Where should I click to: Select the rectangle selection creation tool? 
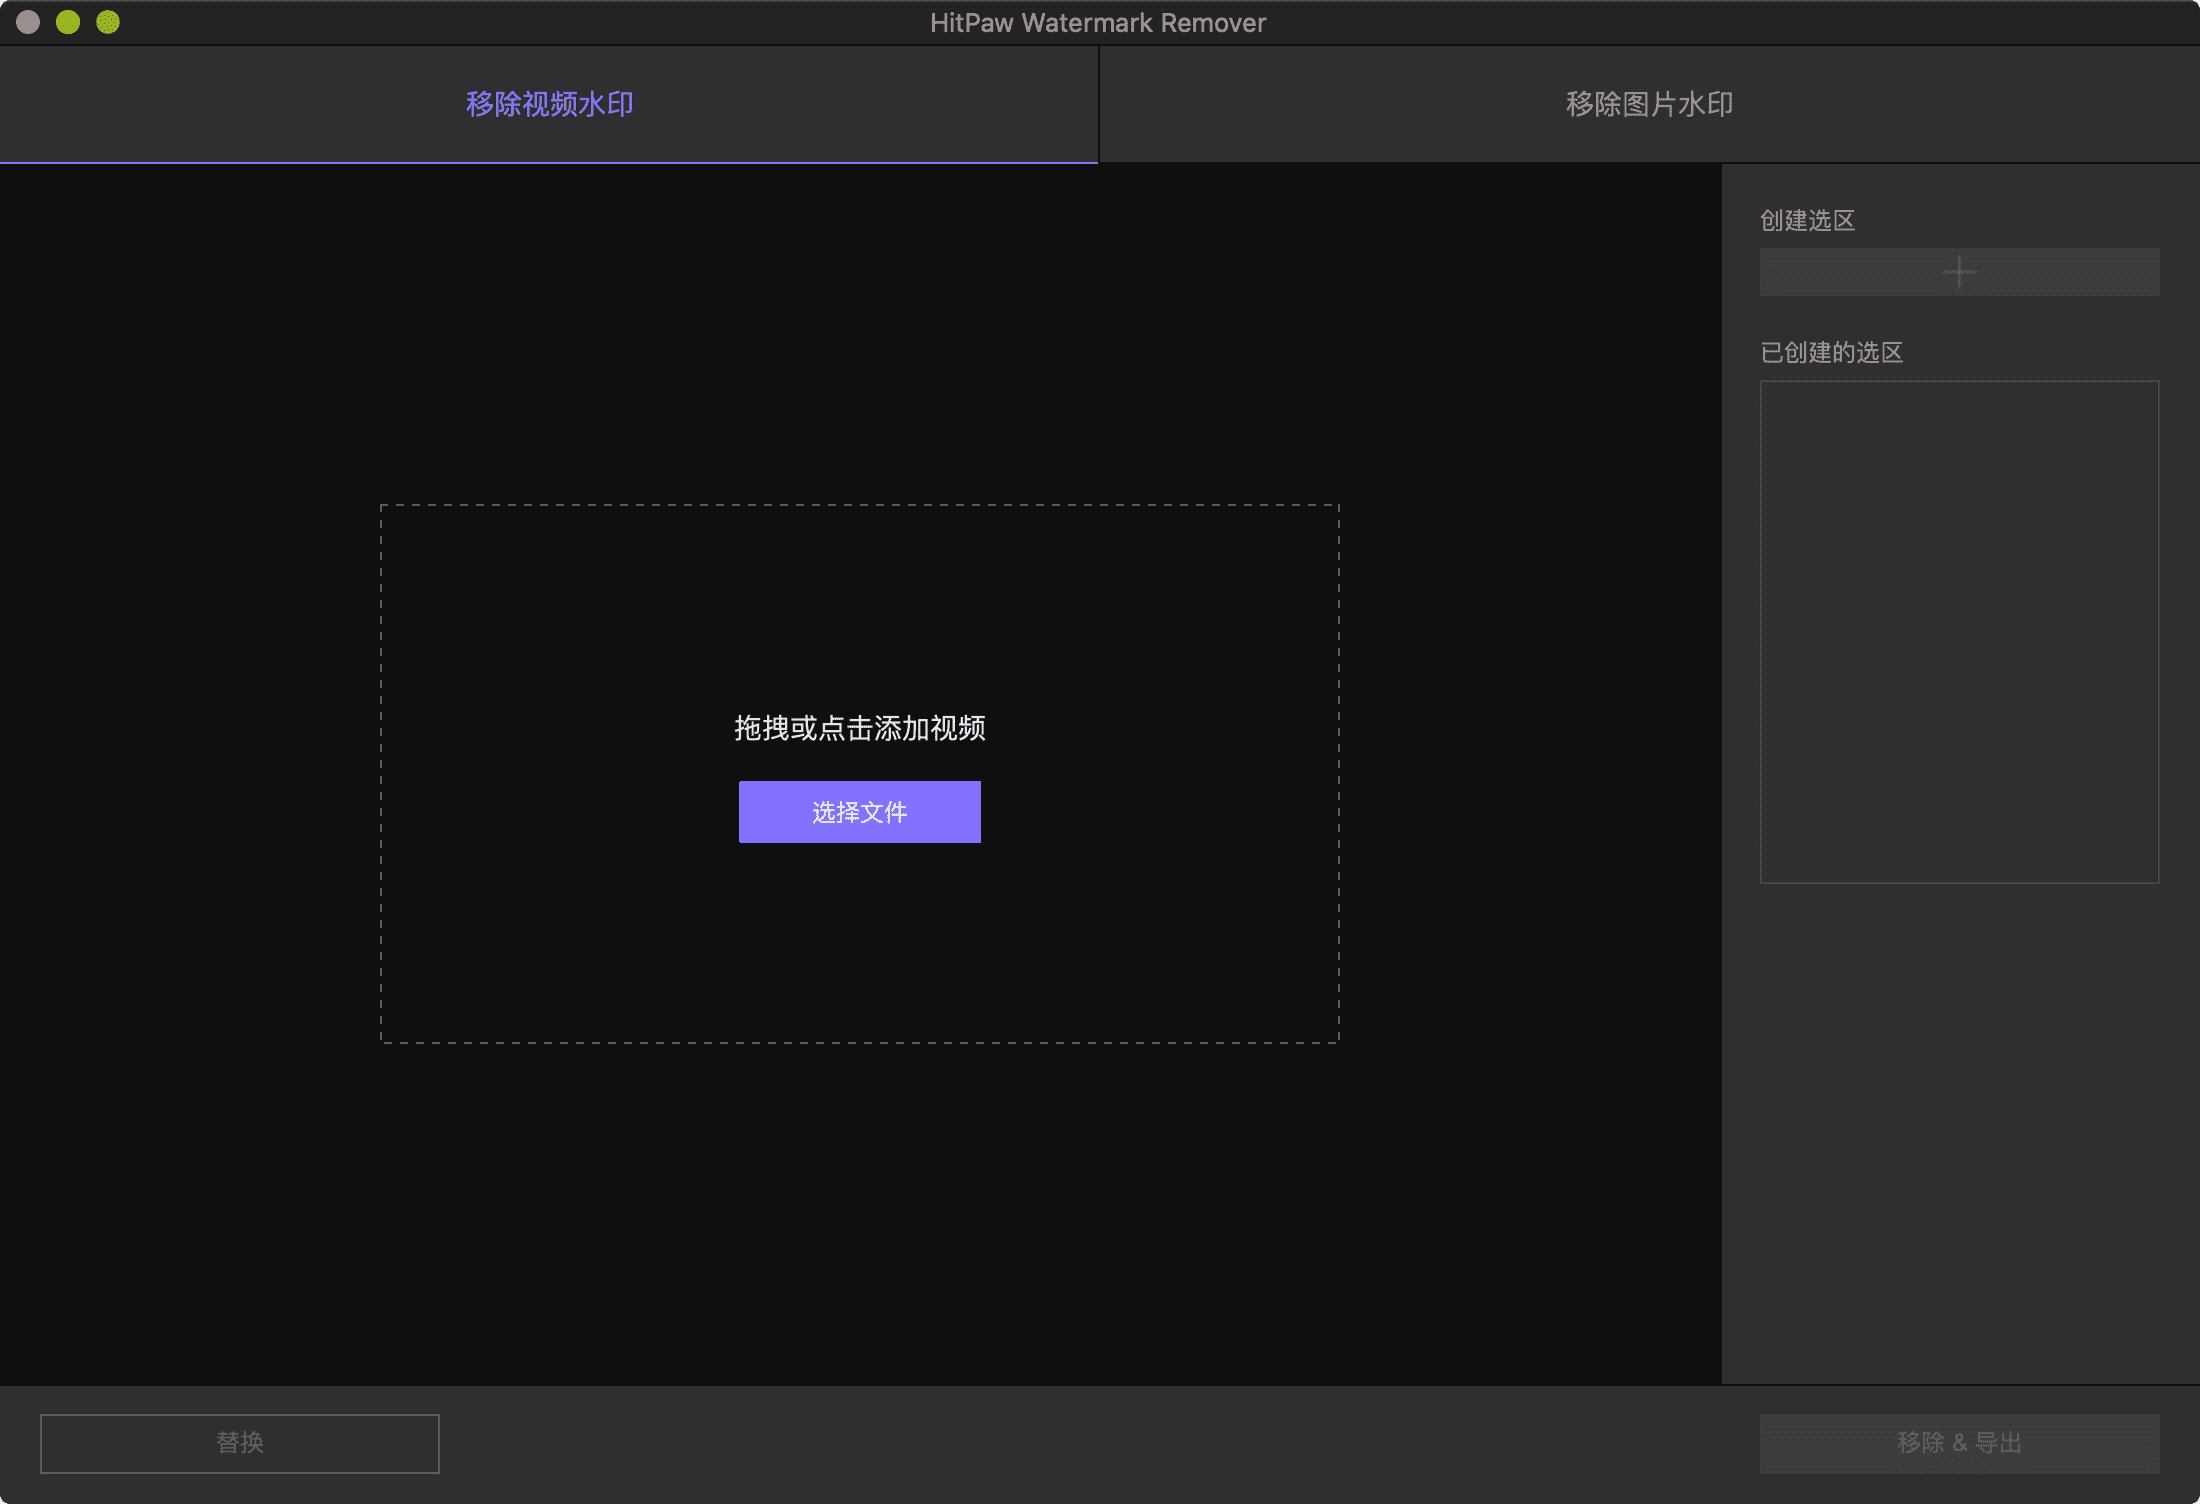click(1958, 271)
